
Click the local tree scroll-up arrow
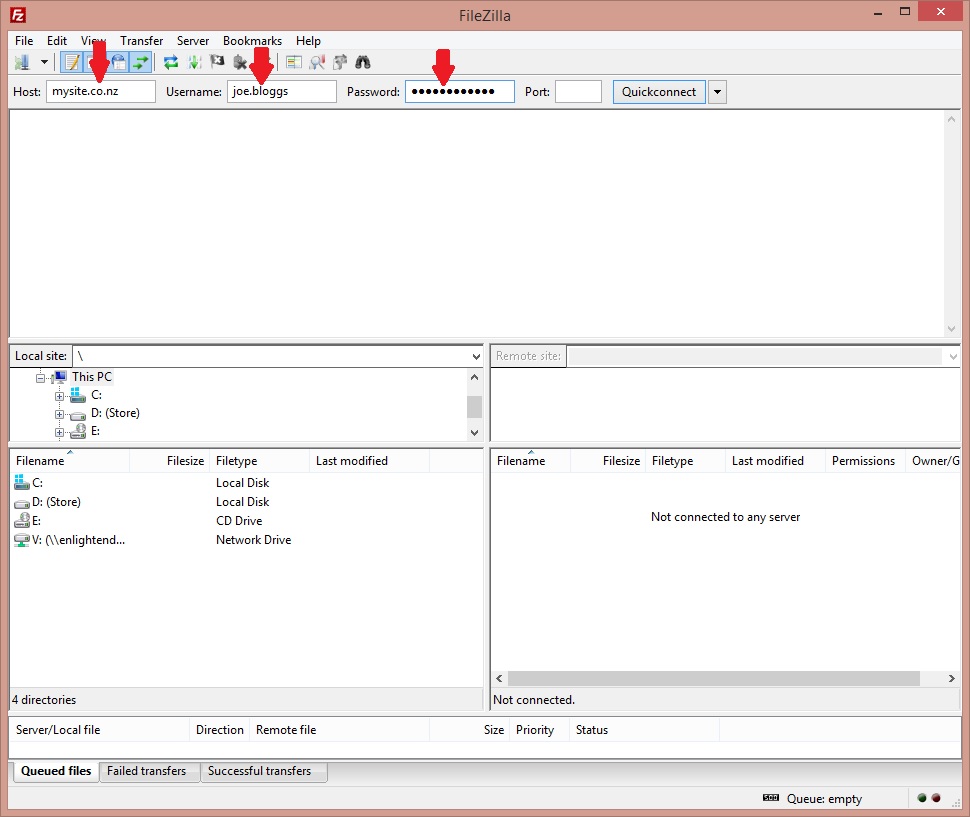pyautogui.click(x=474, y=377)
